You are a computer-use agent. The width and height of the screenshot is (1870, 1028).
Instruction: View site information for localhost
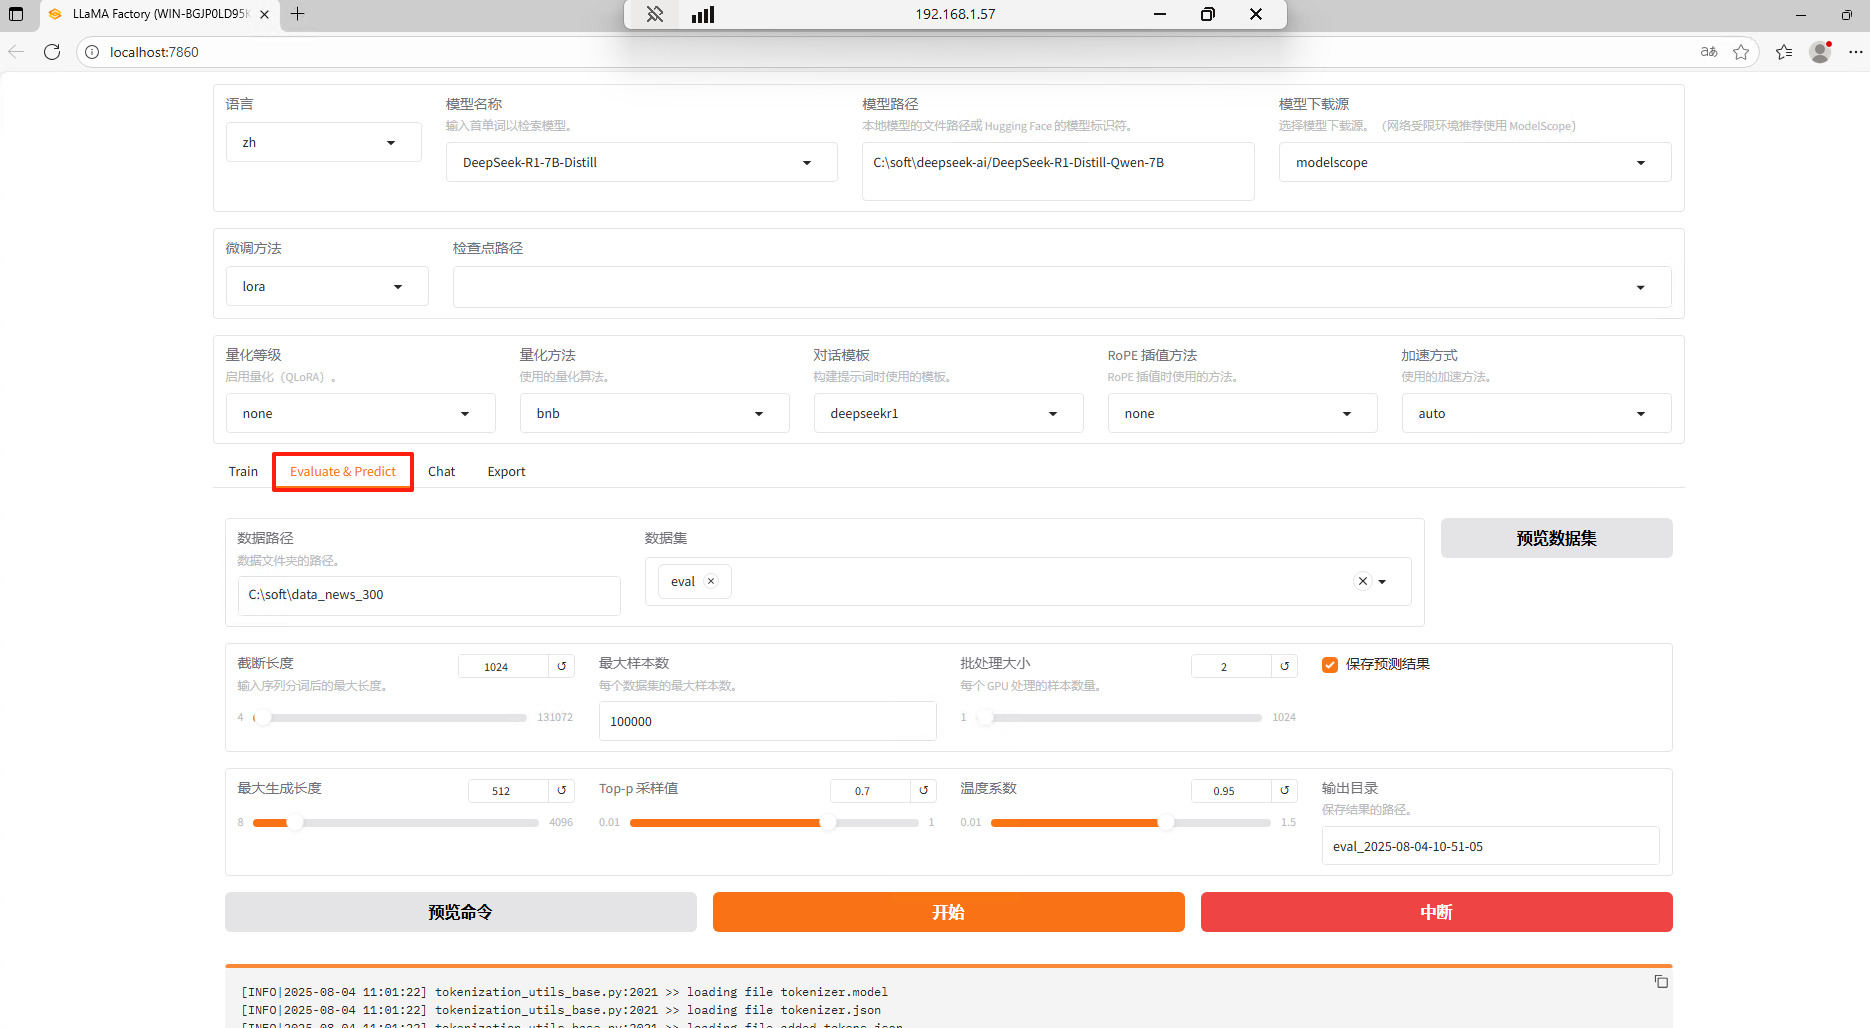(x=92, y=52)
